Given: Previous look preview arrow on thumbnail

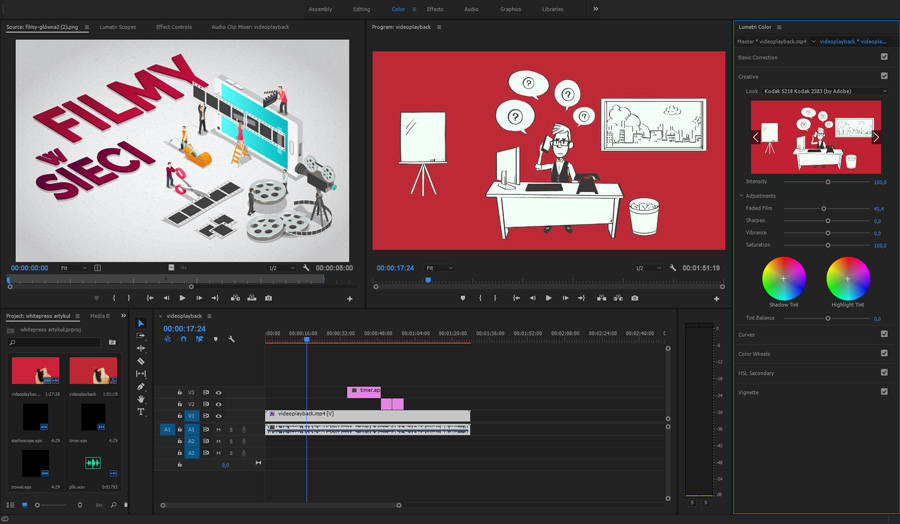Looking at the screenshot, I should click(756, 137).
